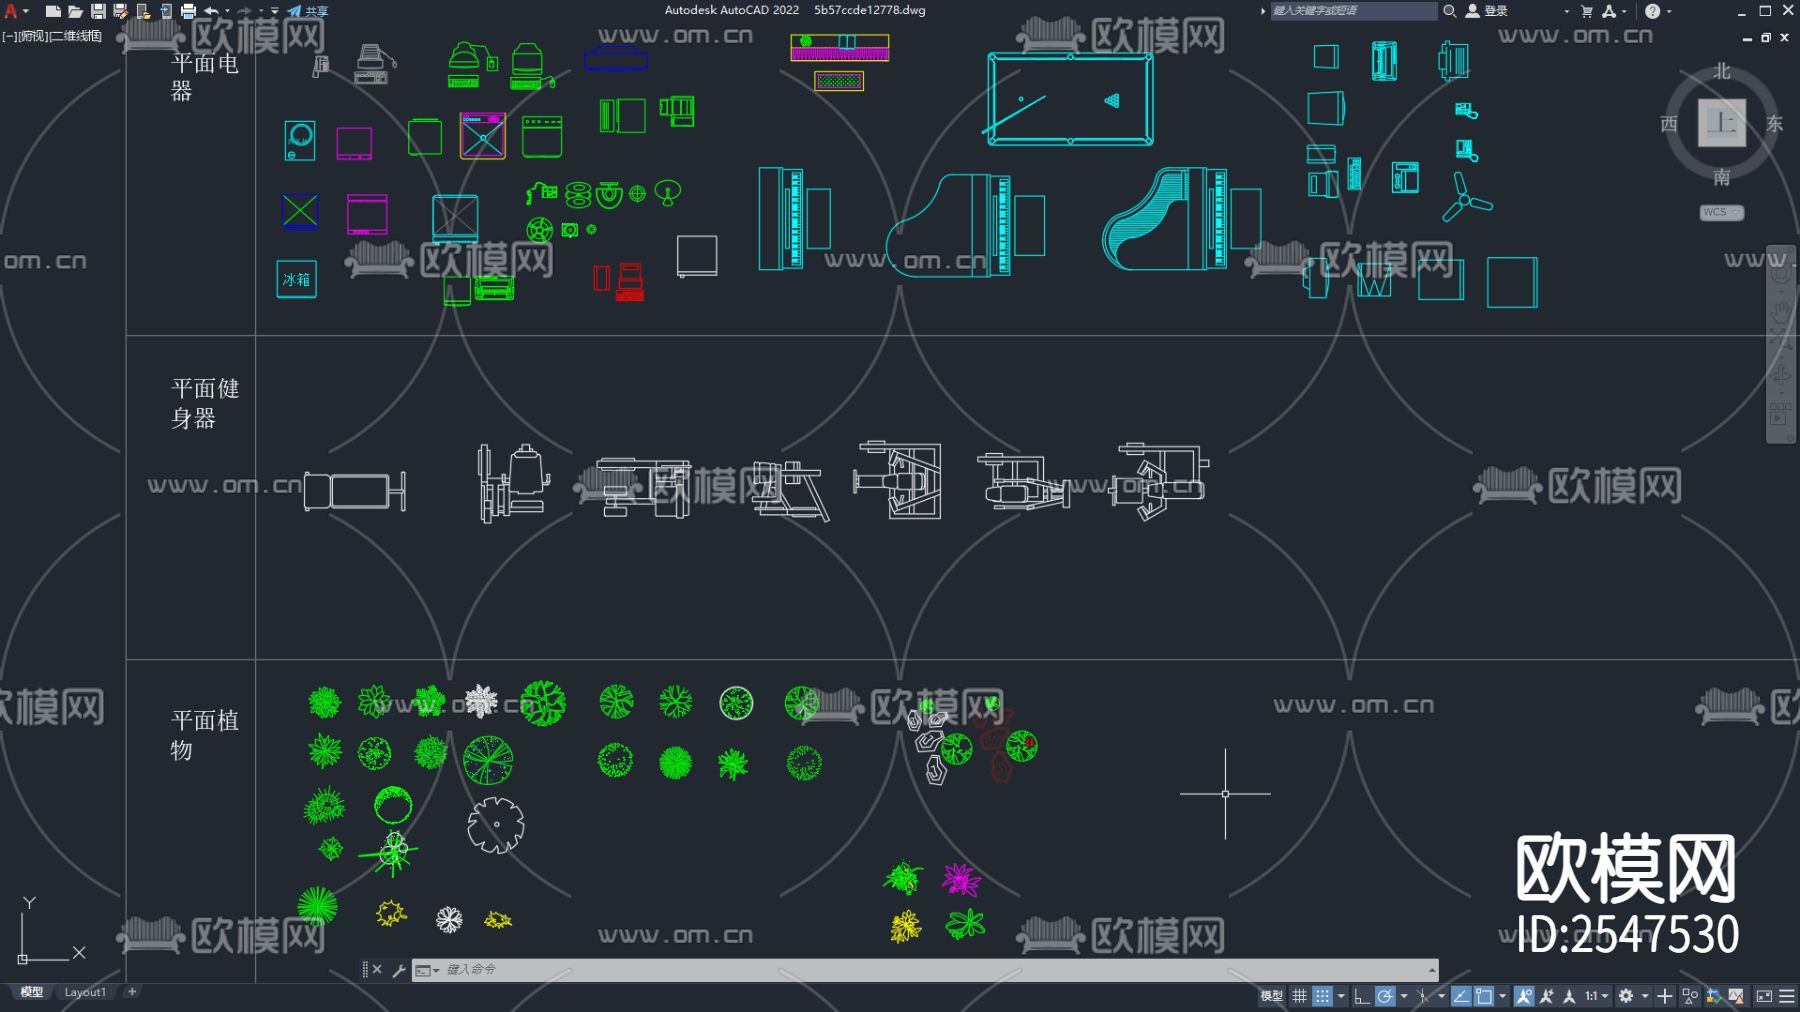Select 东 direction on the ViewCube compass
The width and height of the screenshot is (1800, 1012).
[1775, 124]
